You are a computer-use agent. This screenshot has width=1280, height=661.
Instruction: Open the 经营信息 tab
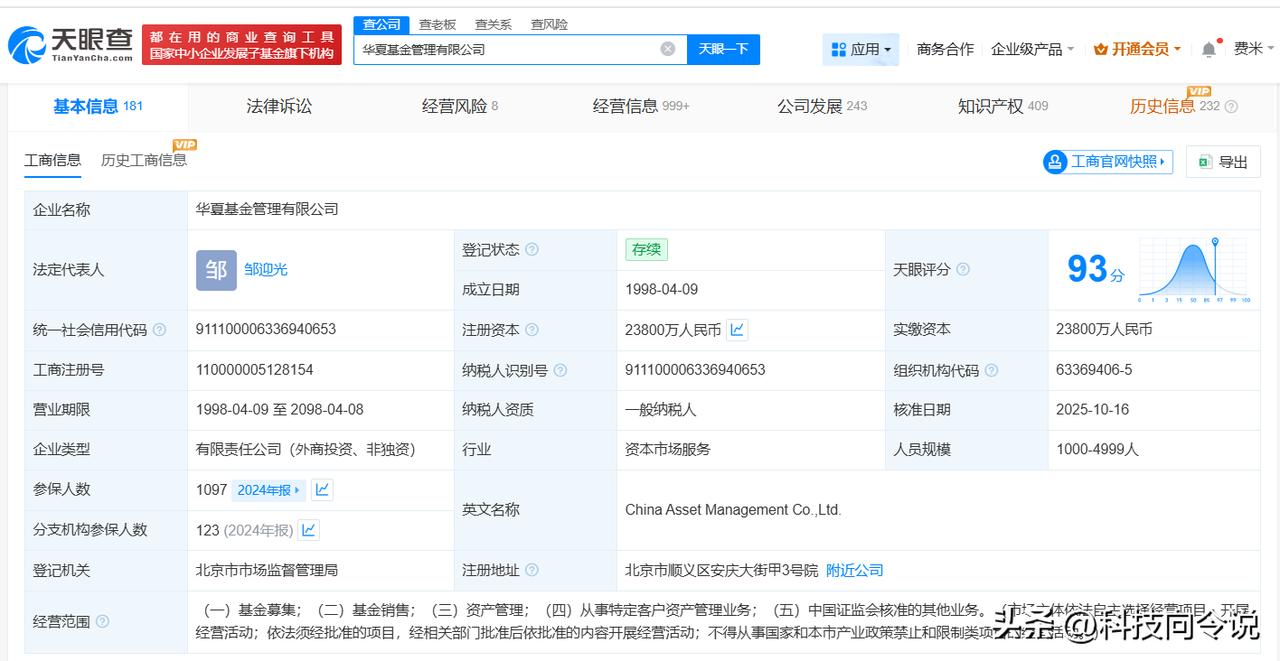click(x=641, y=106)
